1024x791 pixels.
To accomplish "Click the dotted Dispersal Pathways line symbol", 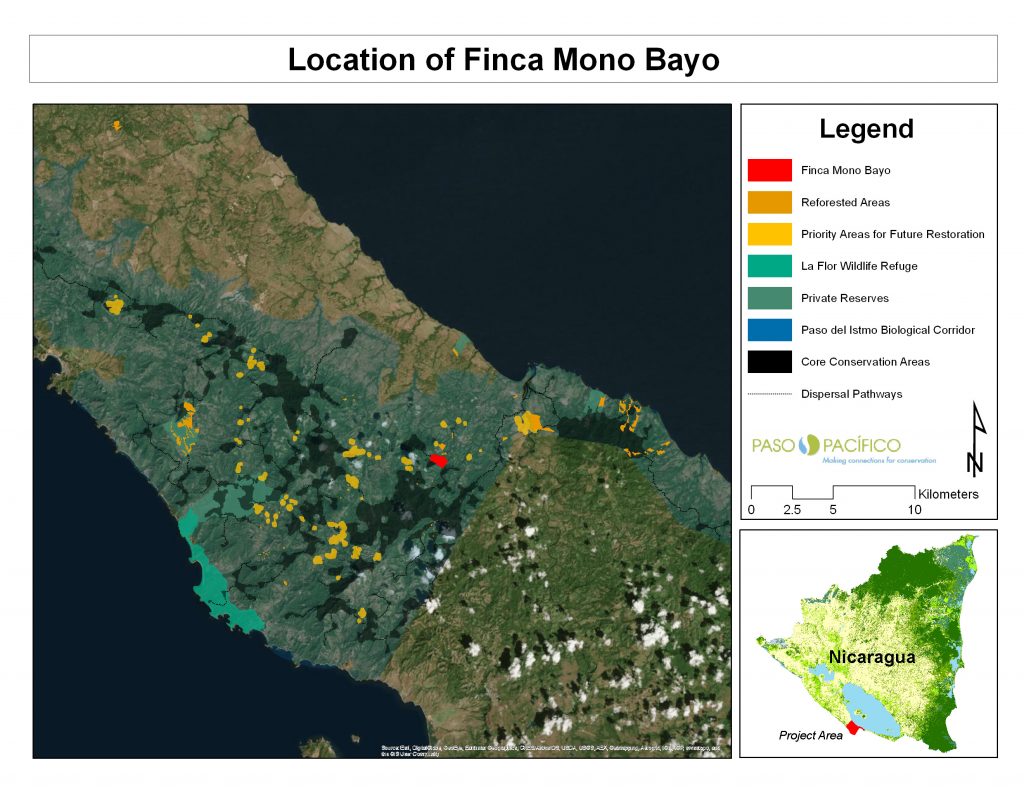I will click(x=769, y=394).
